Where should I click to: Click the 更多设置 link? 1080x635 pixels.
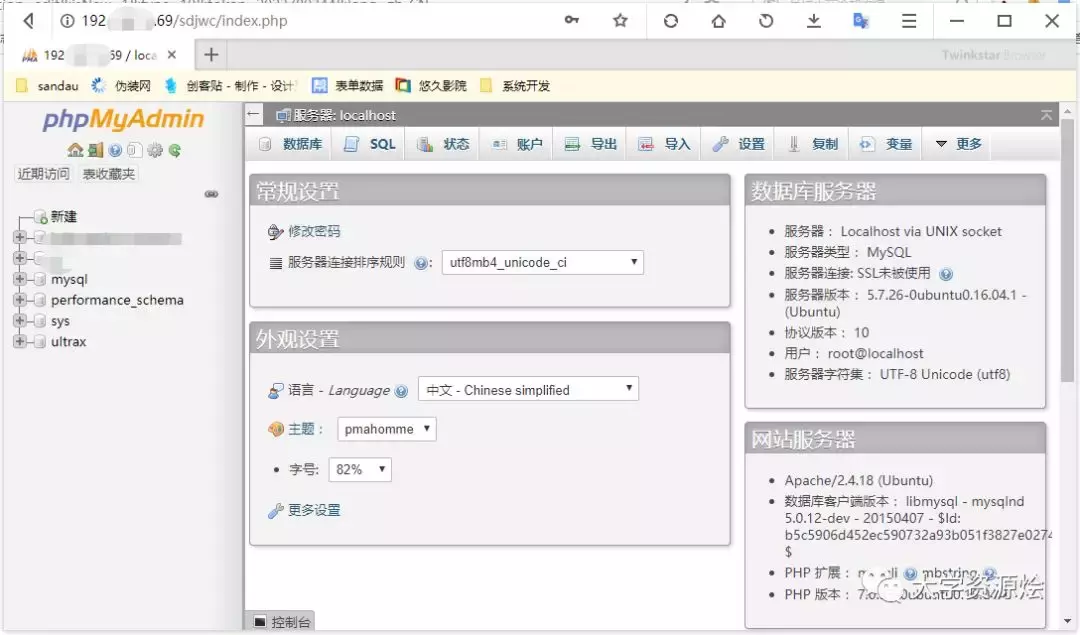(x=314, y=510)
